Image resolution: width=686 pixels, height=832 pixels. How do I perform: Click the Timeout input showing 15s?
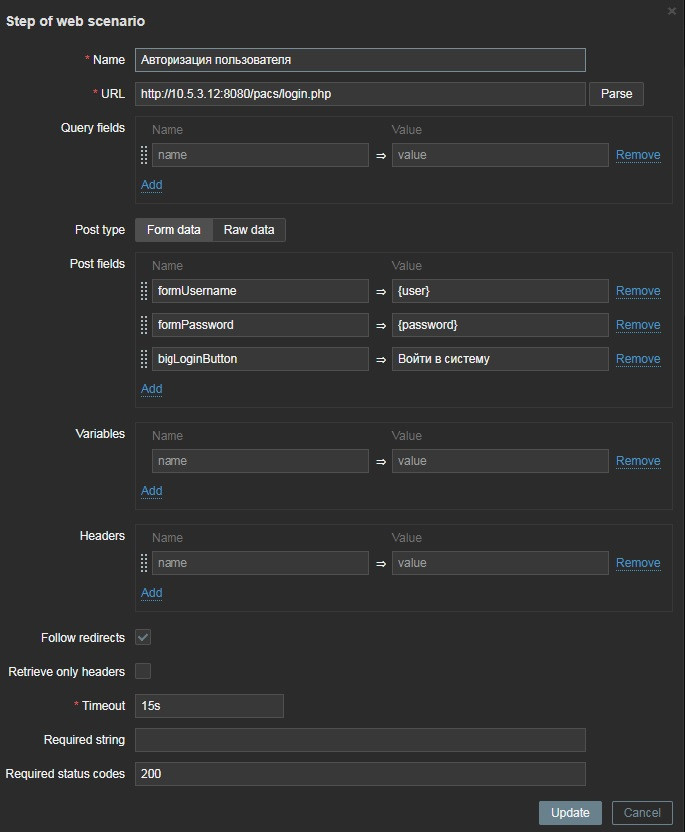(x=209, y=706)
